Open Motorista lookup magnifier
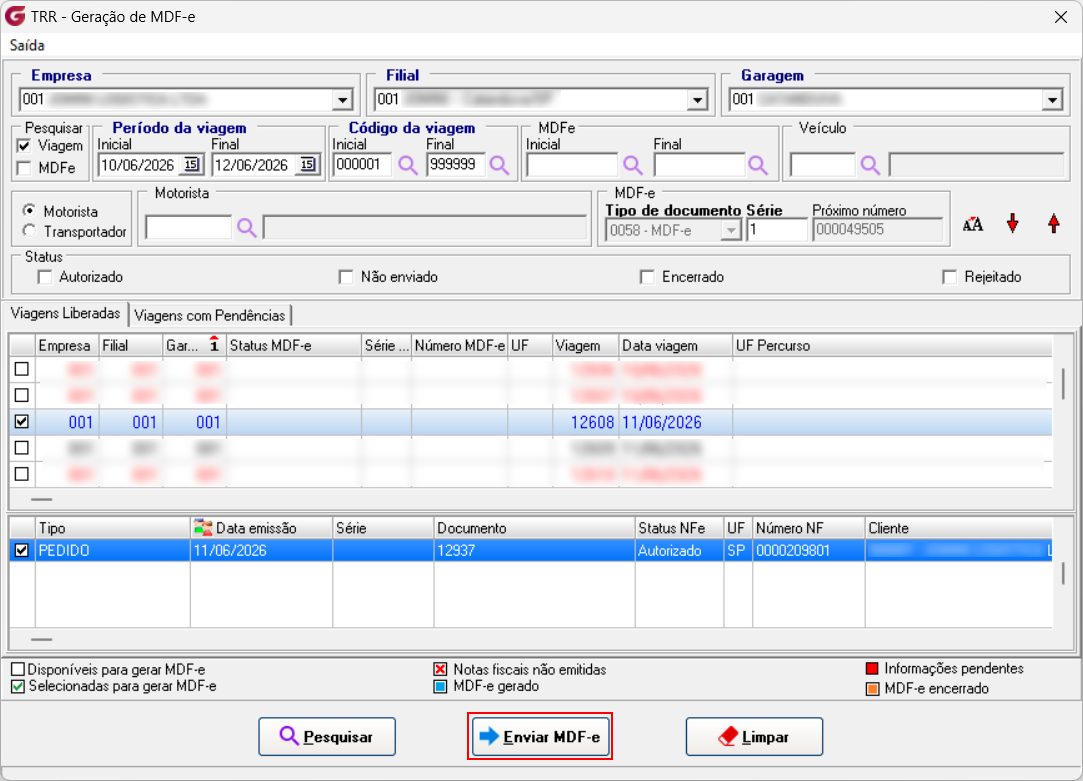The height and width of the screenshot is (781, 1083). [247, 228]
